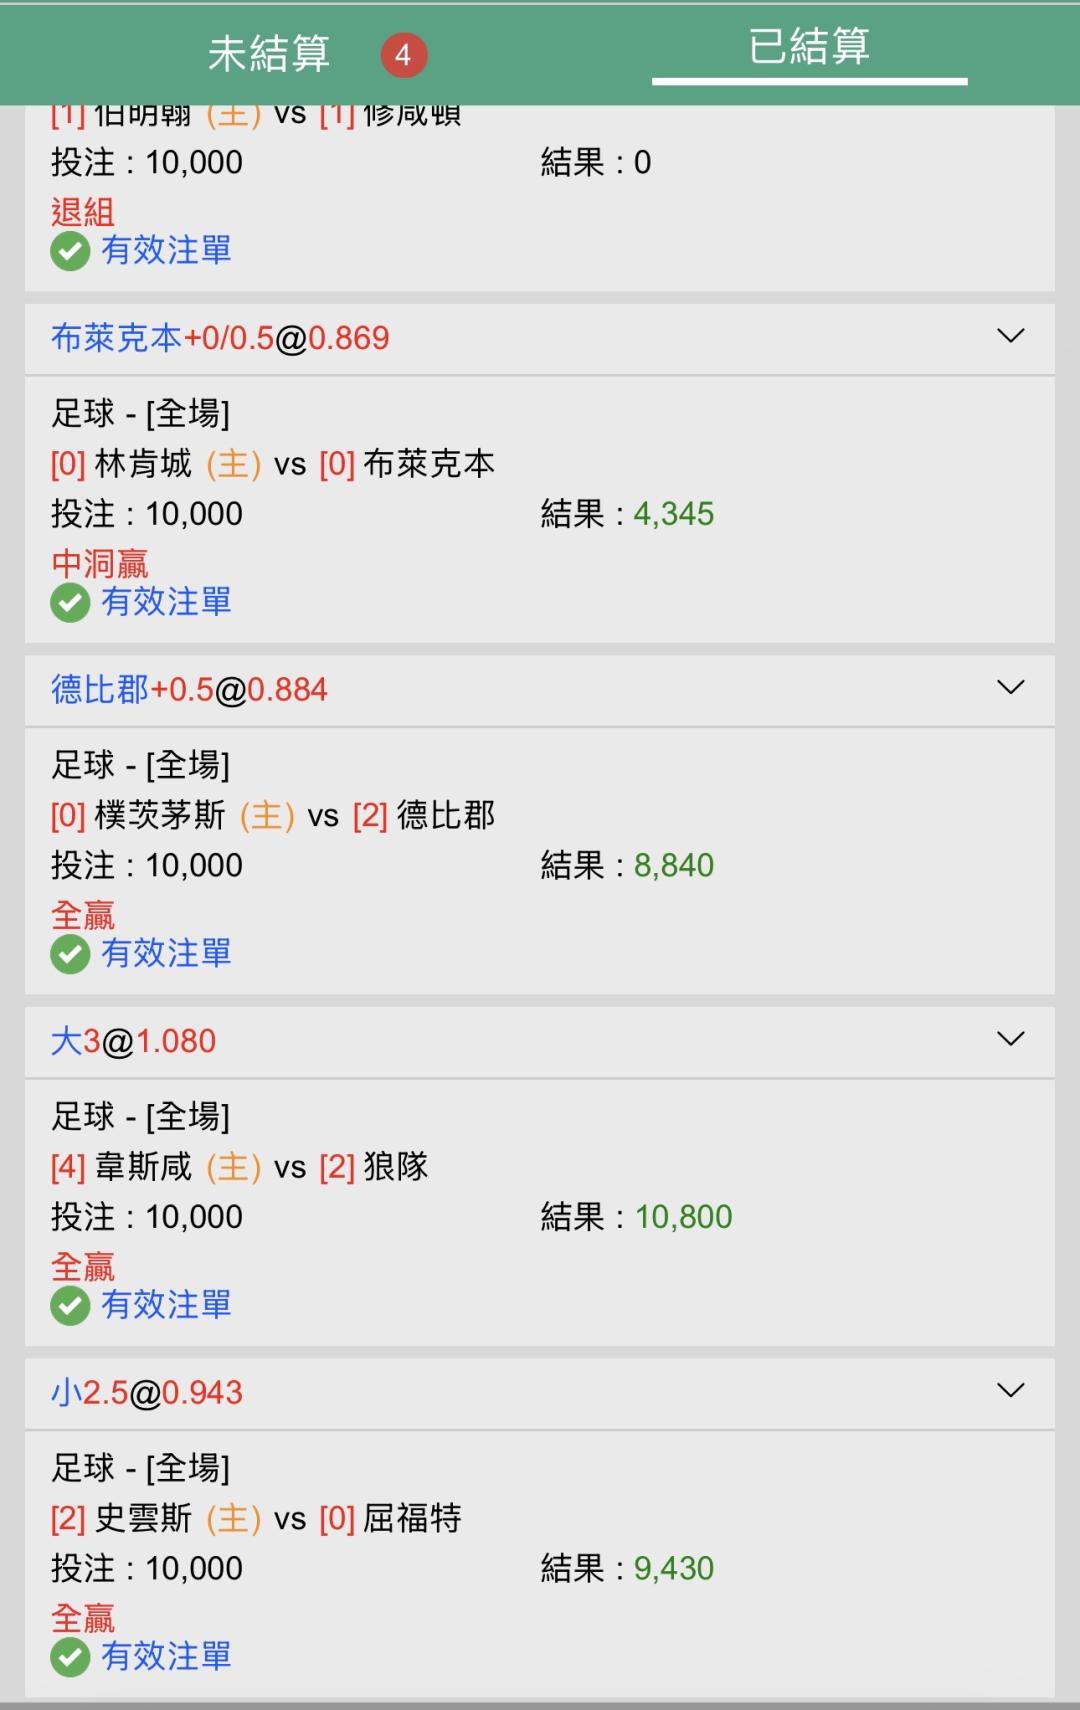Tap green checkmark under 韋斯咸 bet
The image size is (1080, 1710).
[70, 1306]
